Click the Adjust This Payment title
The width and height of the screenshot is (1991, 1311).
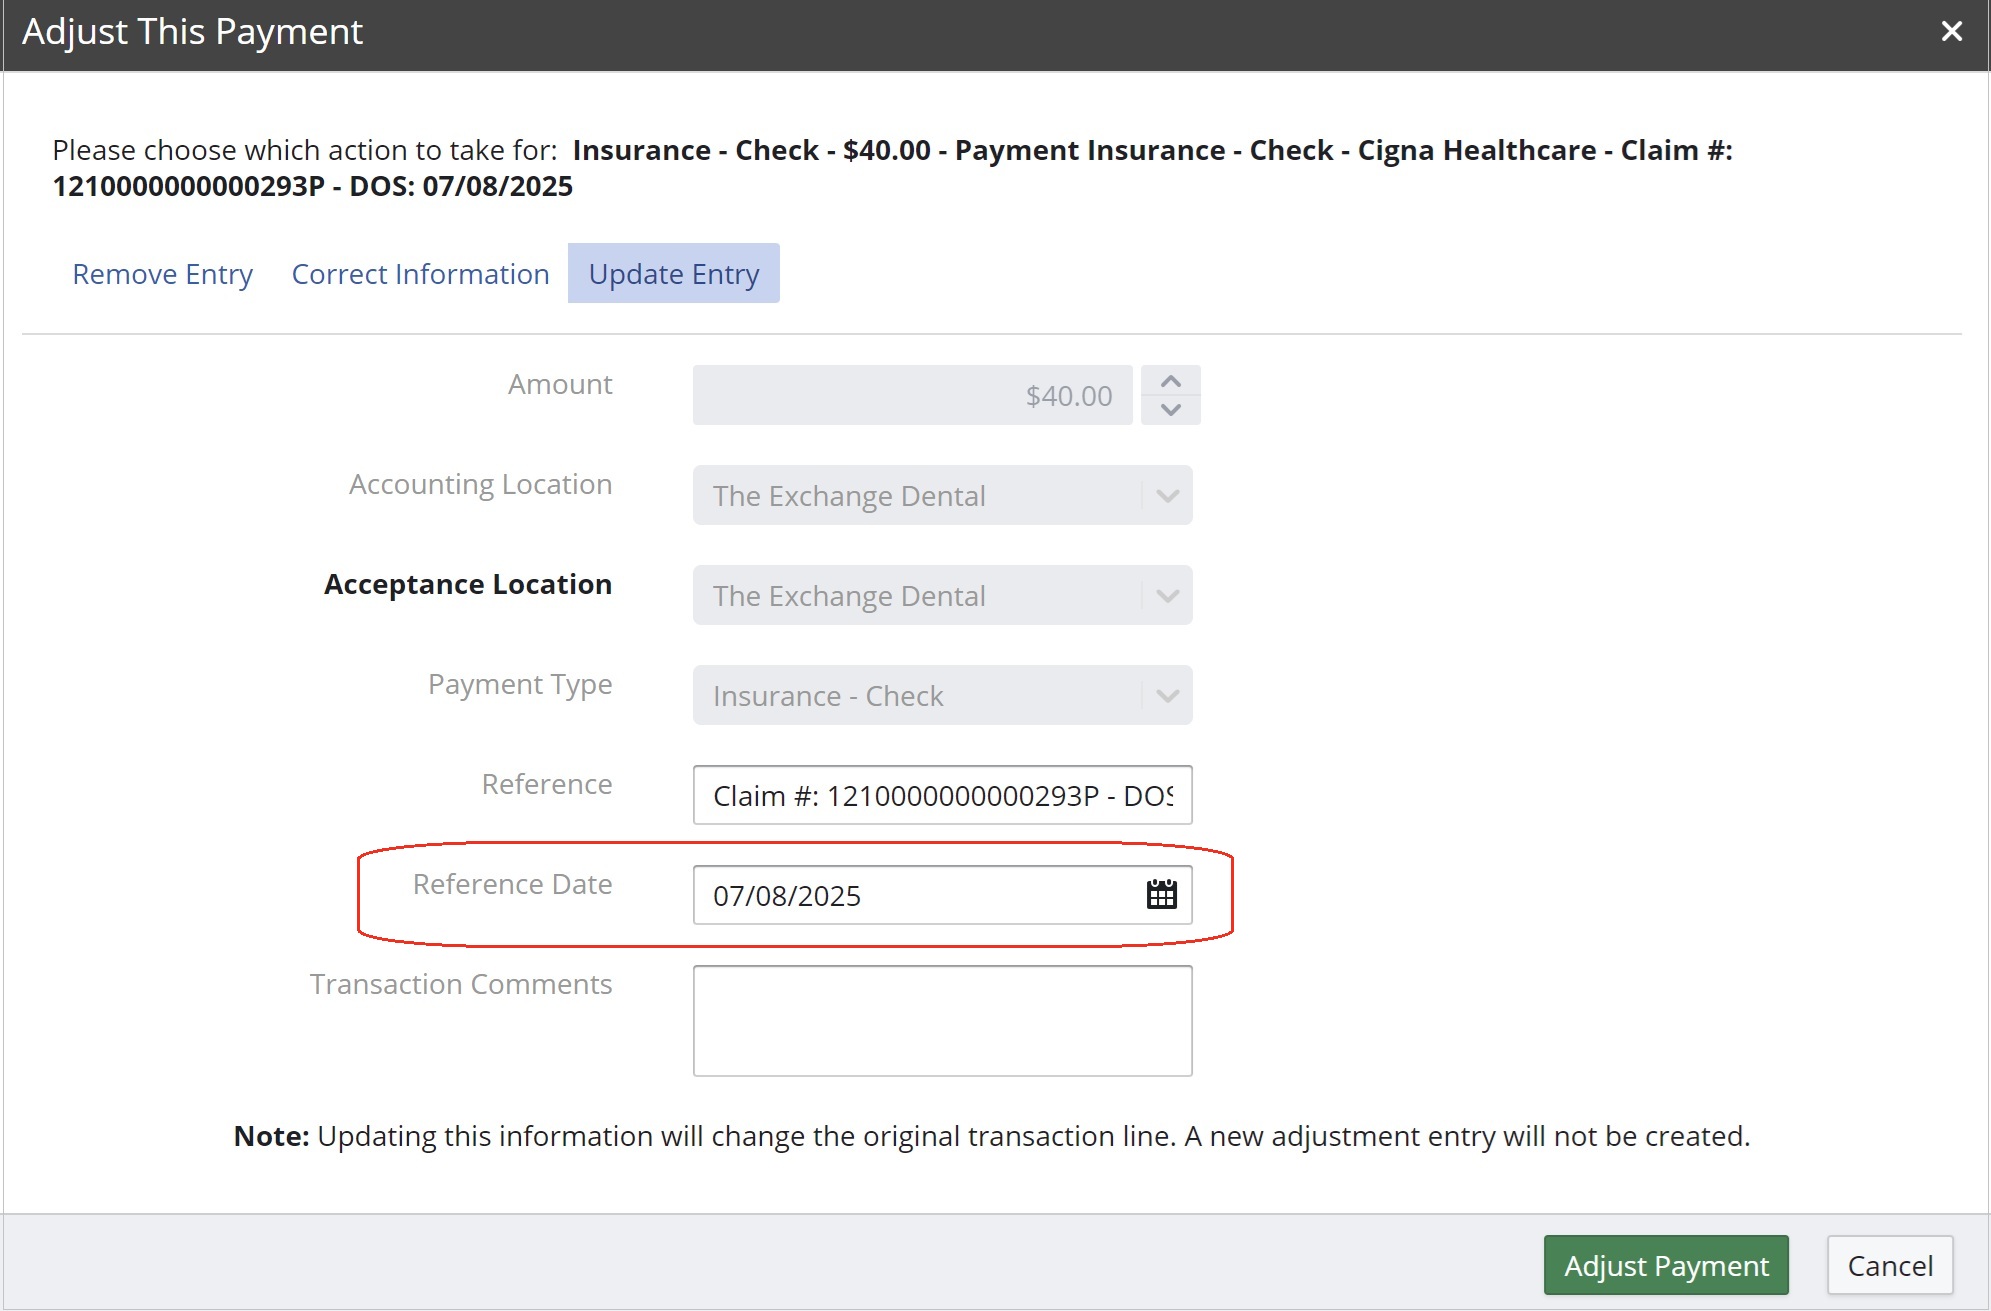coord(192,32)
